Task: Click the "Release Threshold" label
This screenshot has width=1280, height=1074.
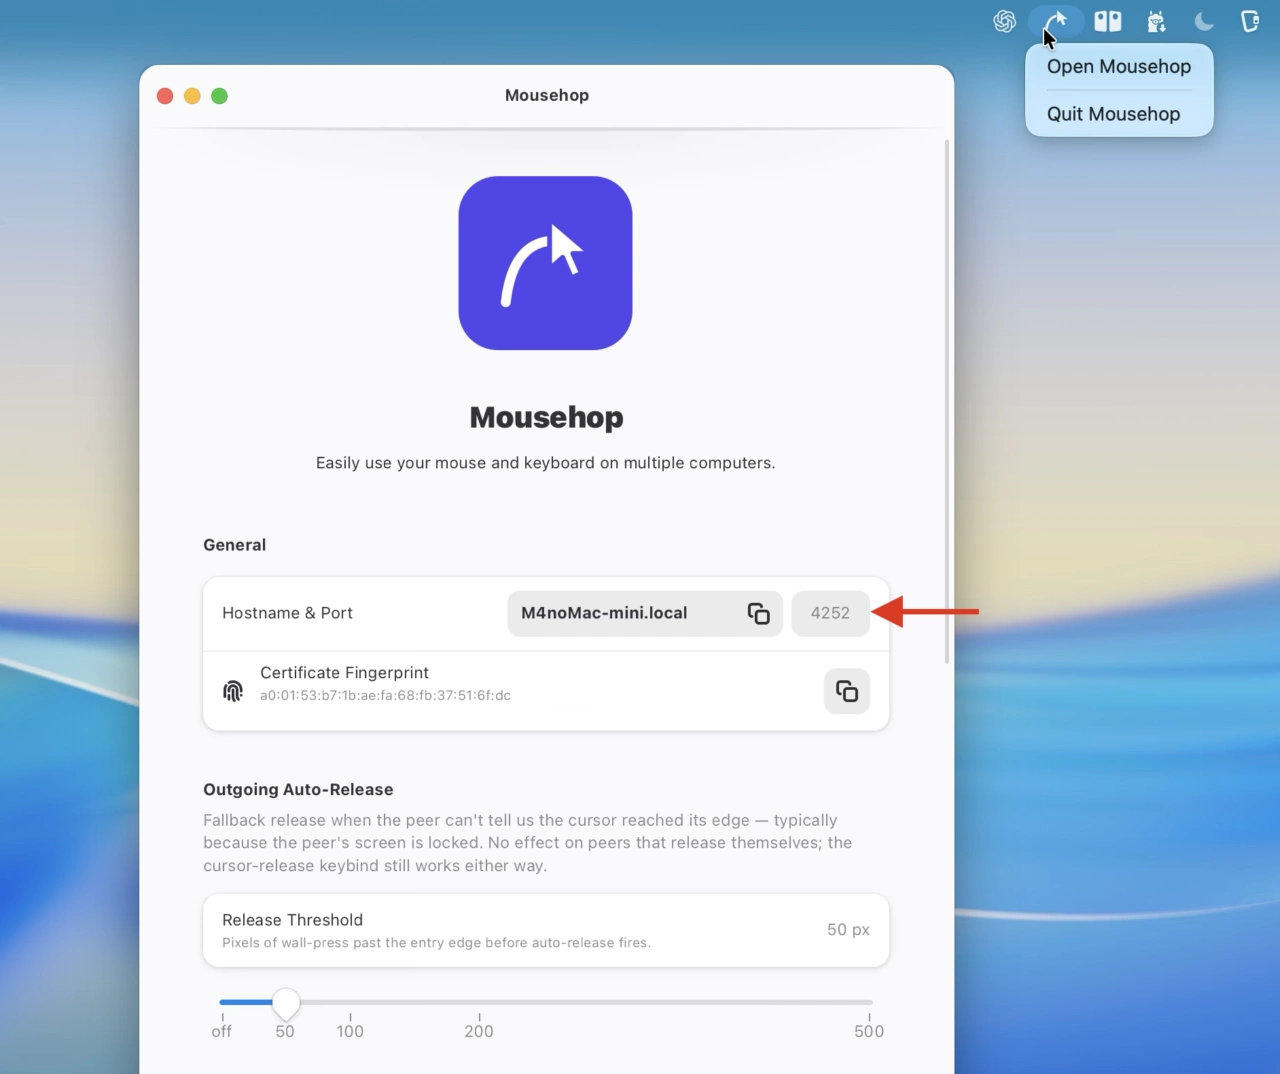Action: (x=292, y=920)
